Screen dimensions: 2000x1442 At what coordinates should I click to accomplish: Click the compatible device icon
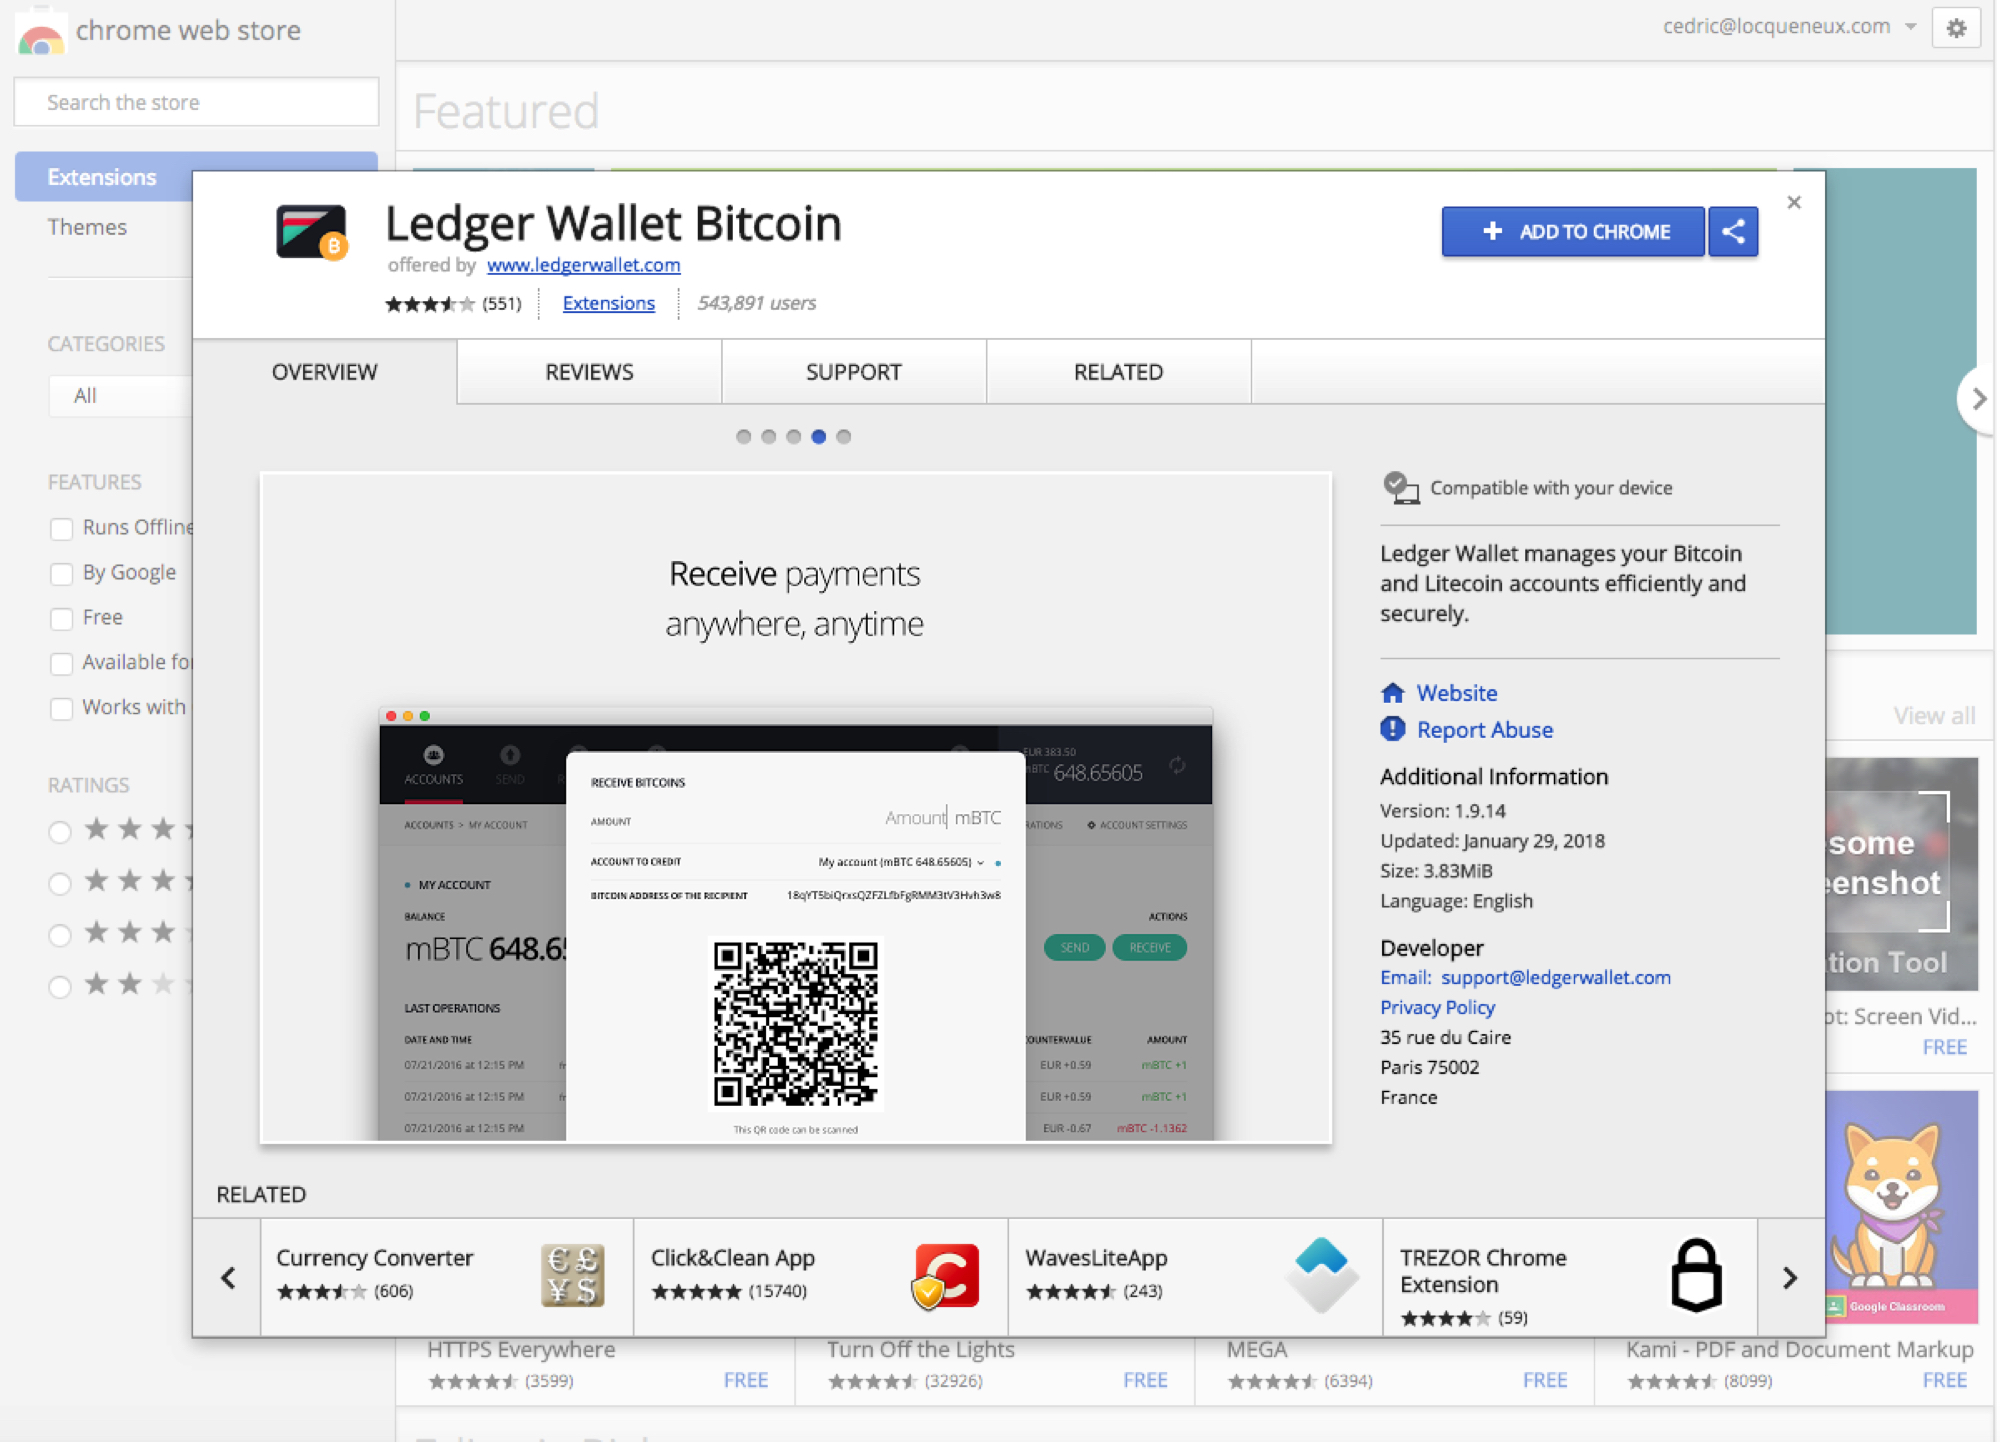pyautogui.click(x=1401, y=488)
